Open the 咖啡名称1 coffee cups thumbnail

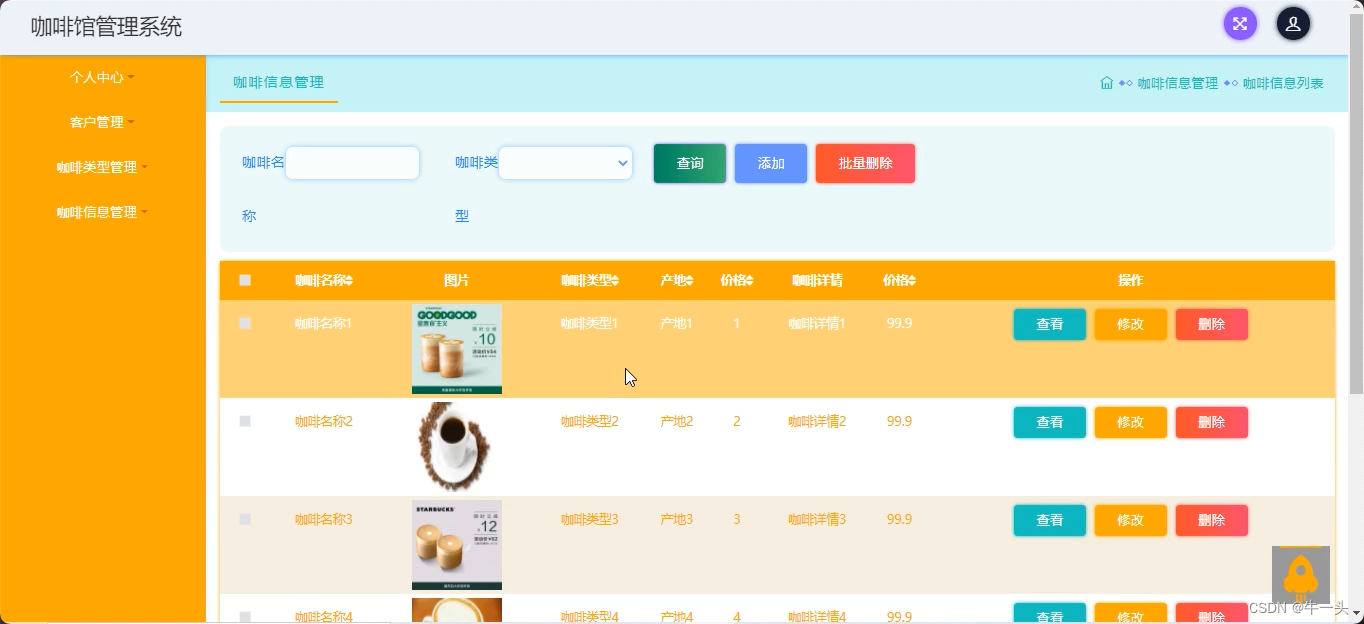click(457, 349)
